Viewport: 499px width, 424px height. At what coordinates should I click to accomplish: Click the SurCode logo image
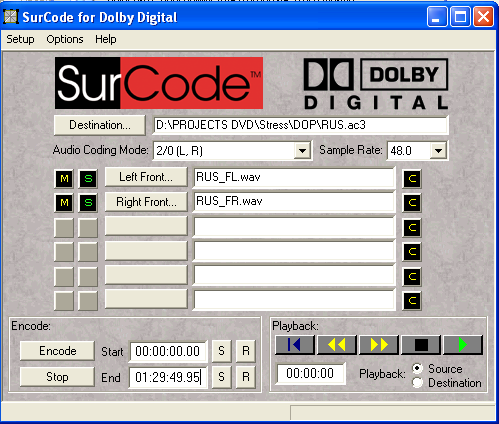(x=159, y=83)
